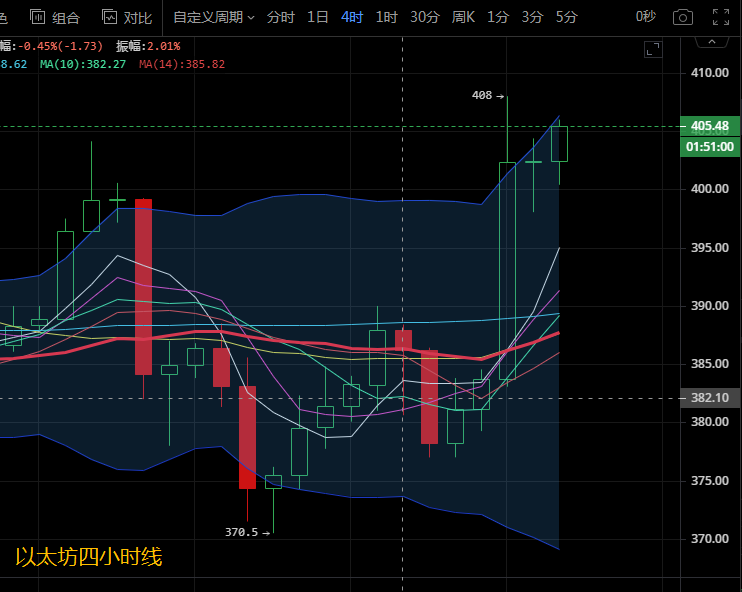
Task: Click the upward chevron tab above price axis
Action: (x=711, y=42)
